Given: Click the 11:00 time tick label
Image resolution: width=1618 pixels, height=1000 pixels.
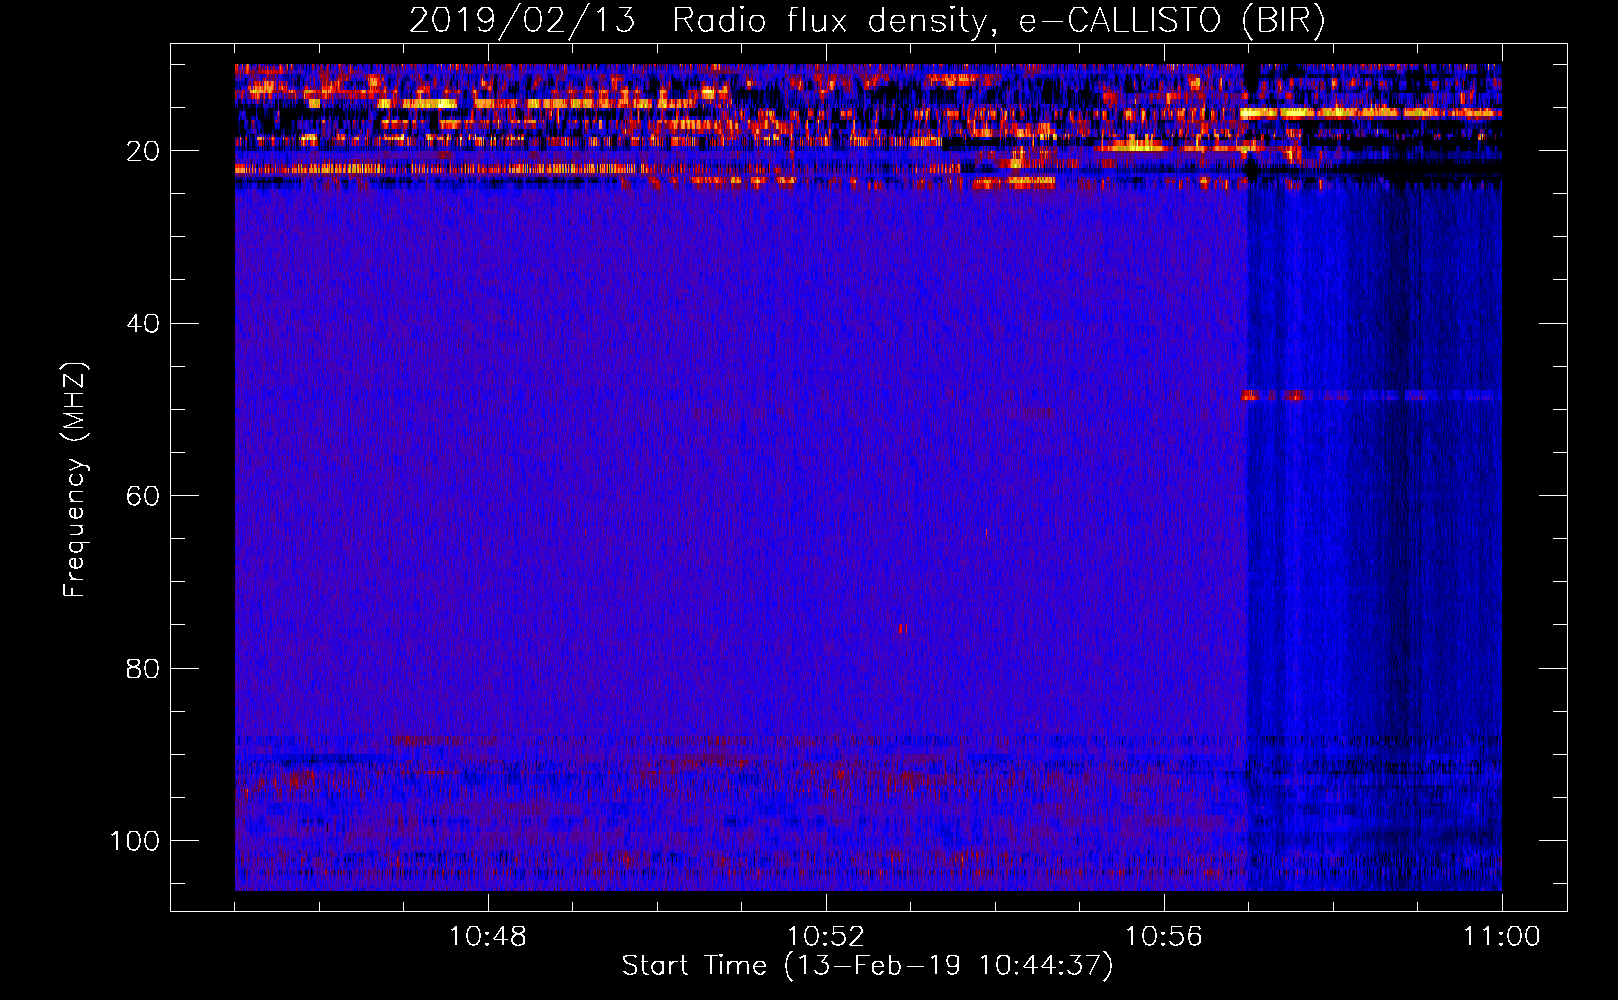Looking at the screenshot, I should click(1502, 937).
